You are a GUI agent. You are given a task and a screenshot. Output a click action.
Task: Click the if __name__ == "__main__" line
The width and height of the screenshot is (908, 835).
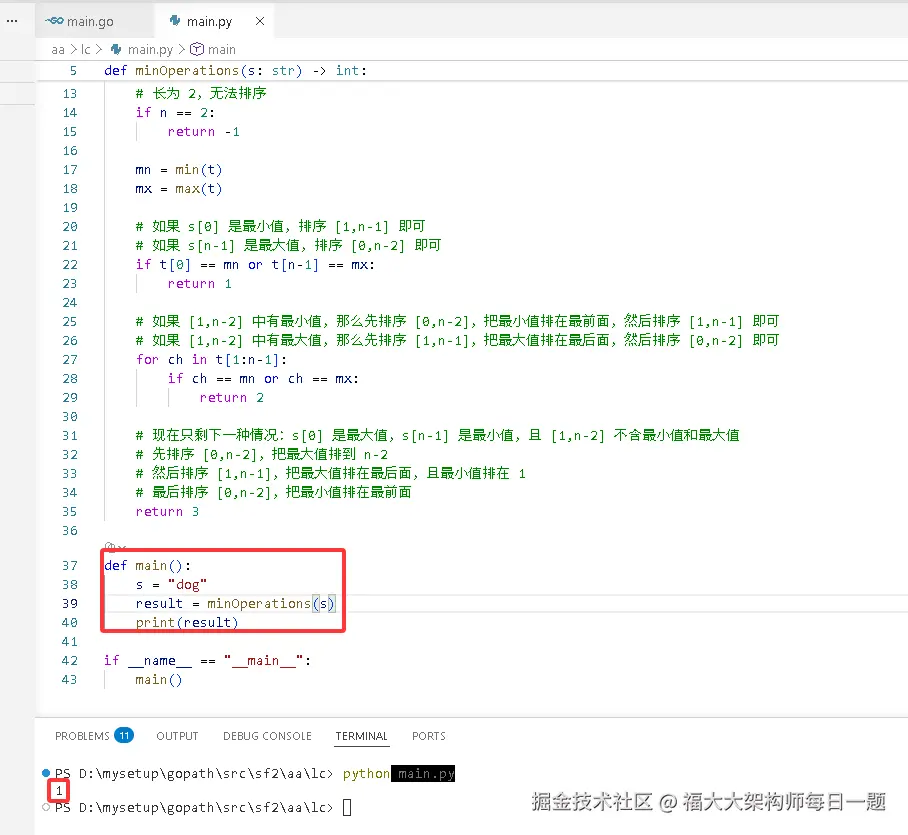(207, 661)
